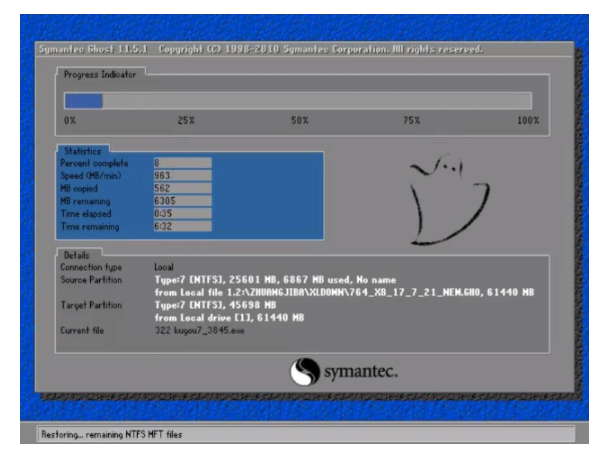613x452 pixels.
Task: Click the Symantec Ghost title bar text
Action: (x=261, y=49)
